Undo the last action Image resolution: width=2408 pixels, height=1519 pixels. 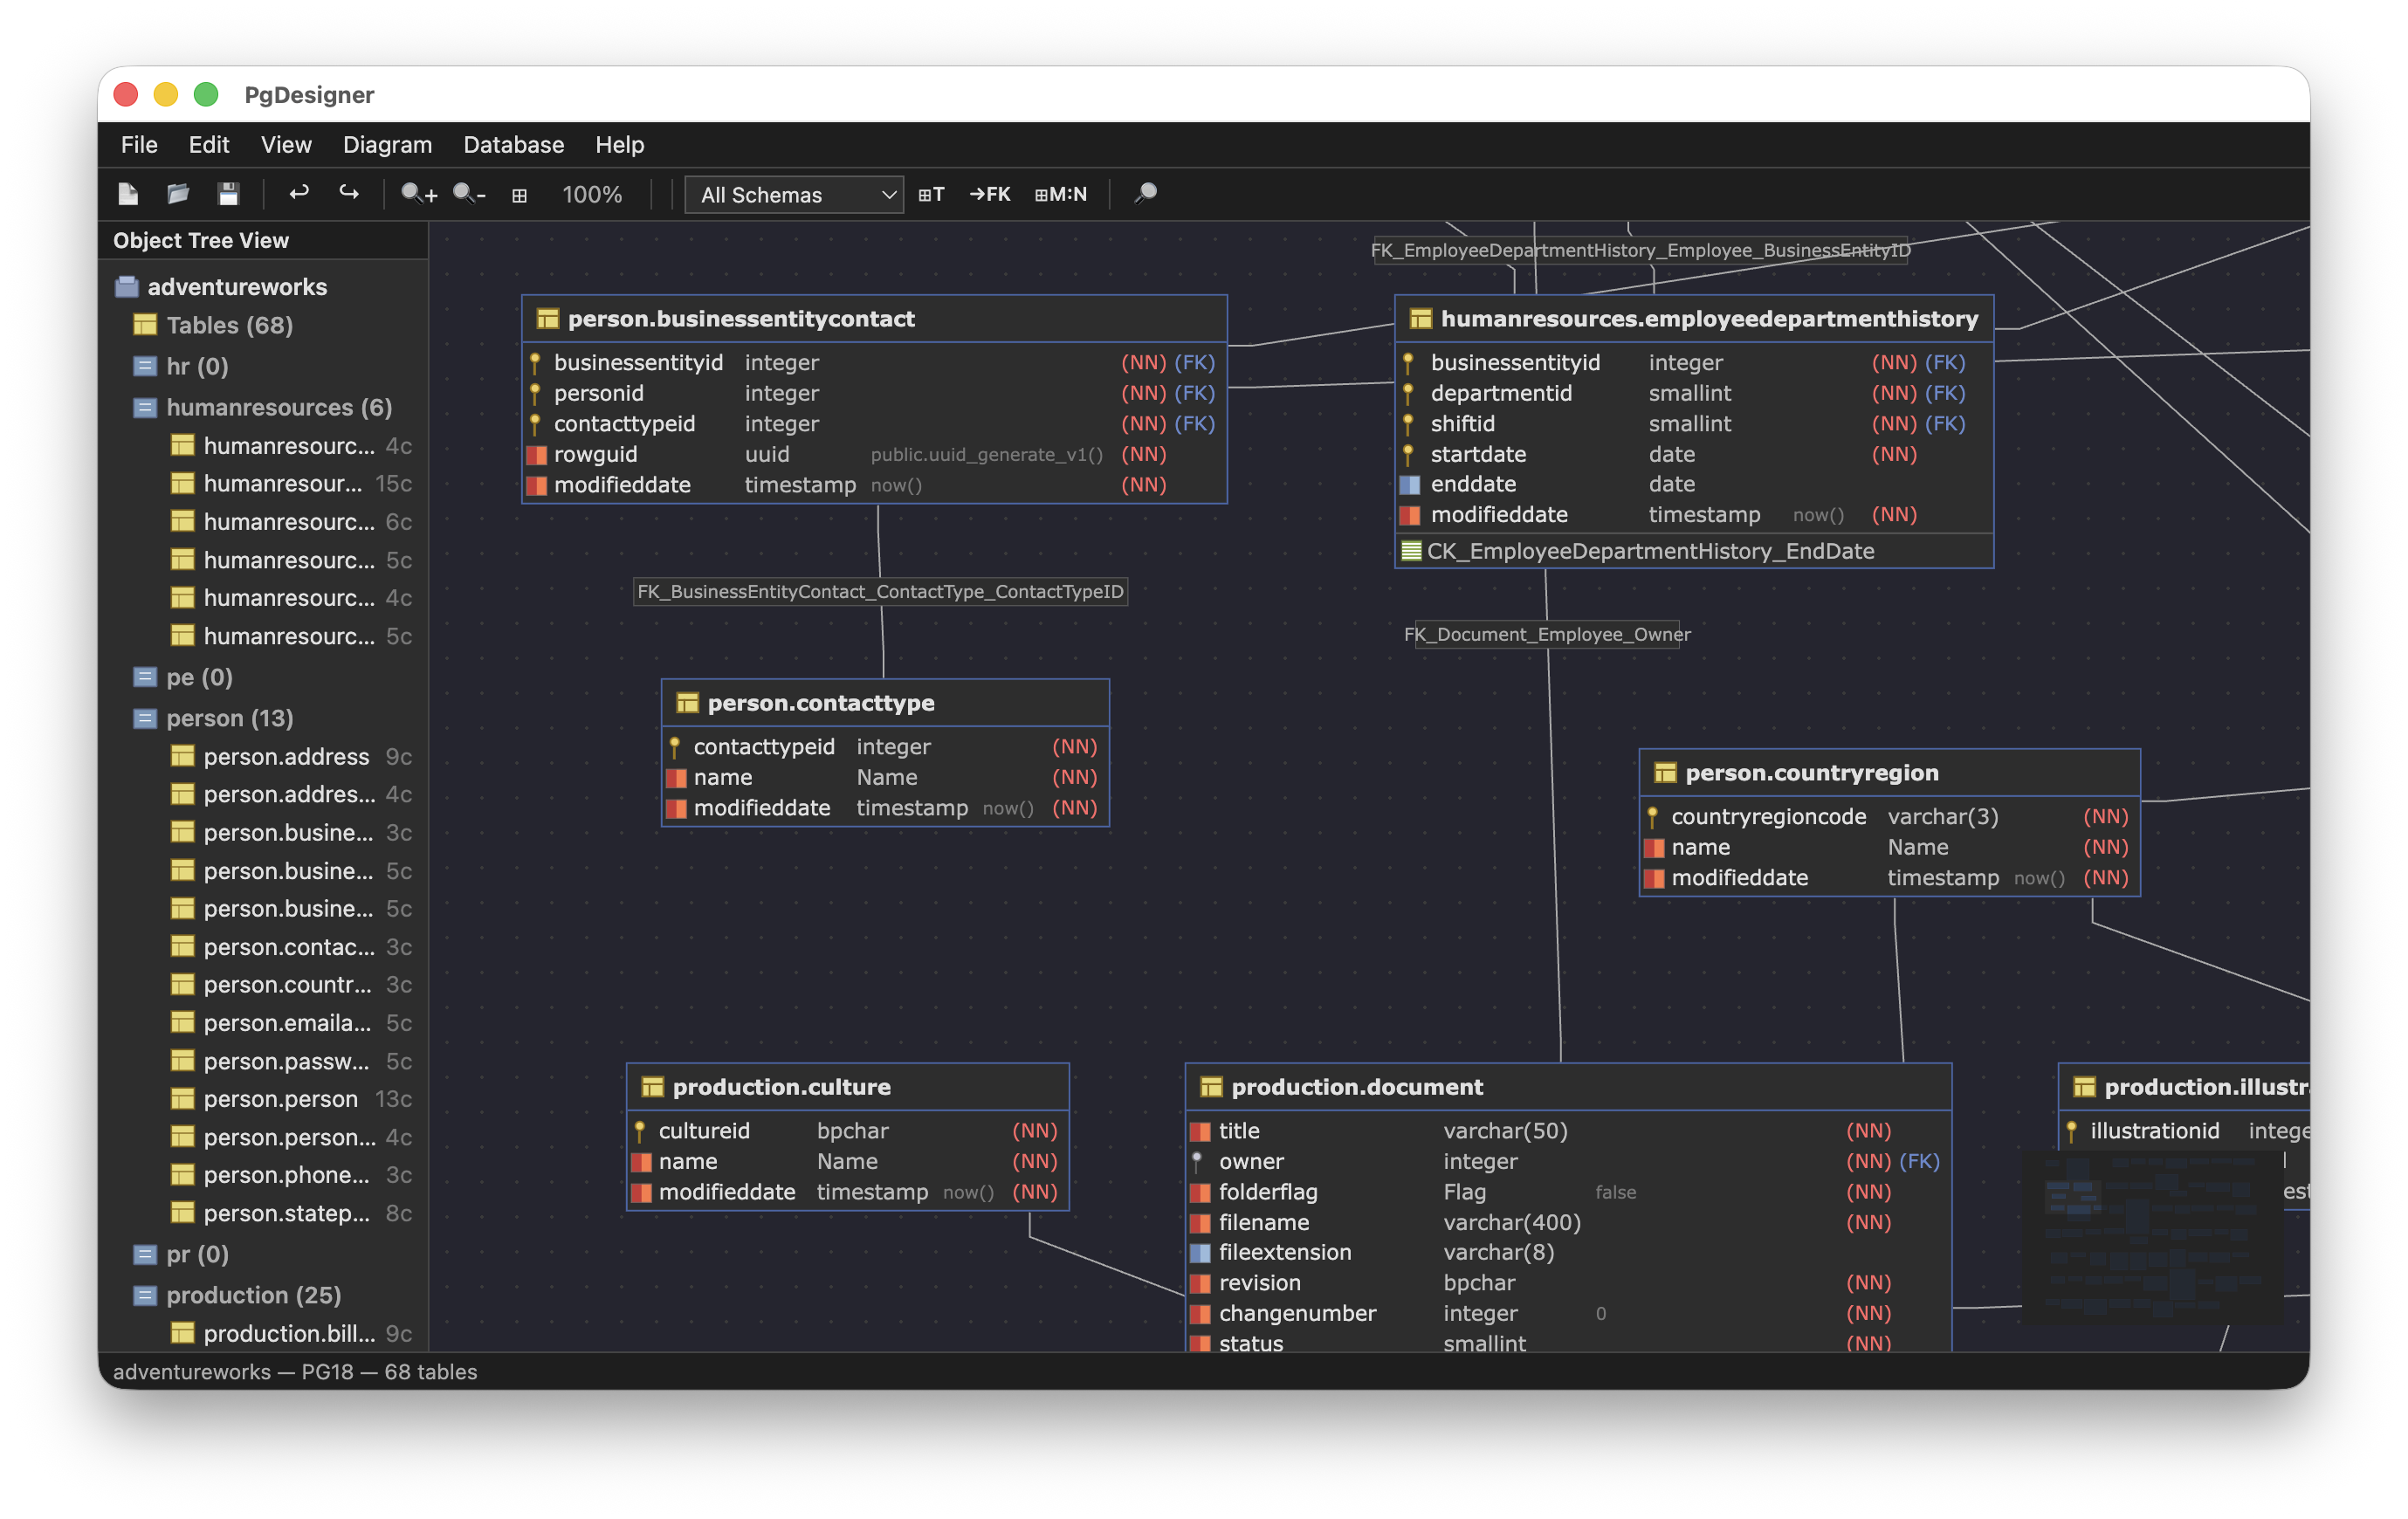click(x=299, y=193)
